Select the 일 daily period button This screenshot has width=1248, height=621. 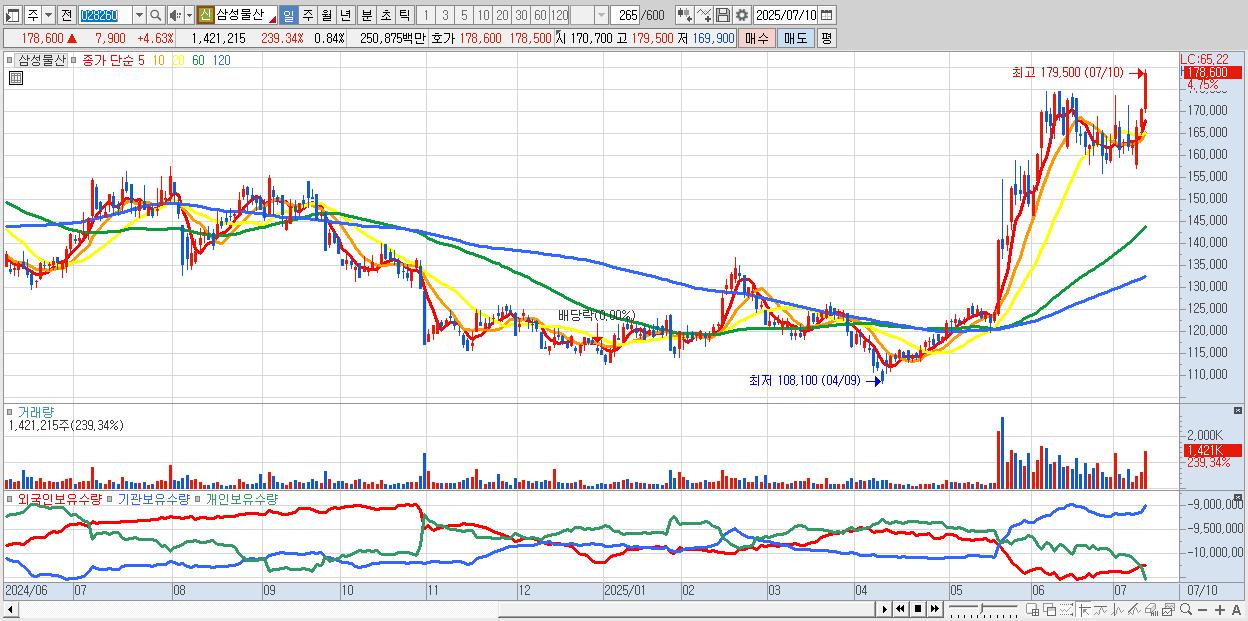tap(288, 15)
